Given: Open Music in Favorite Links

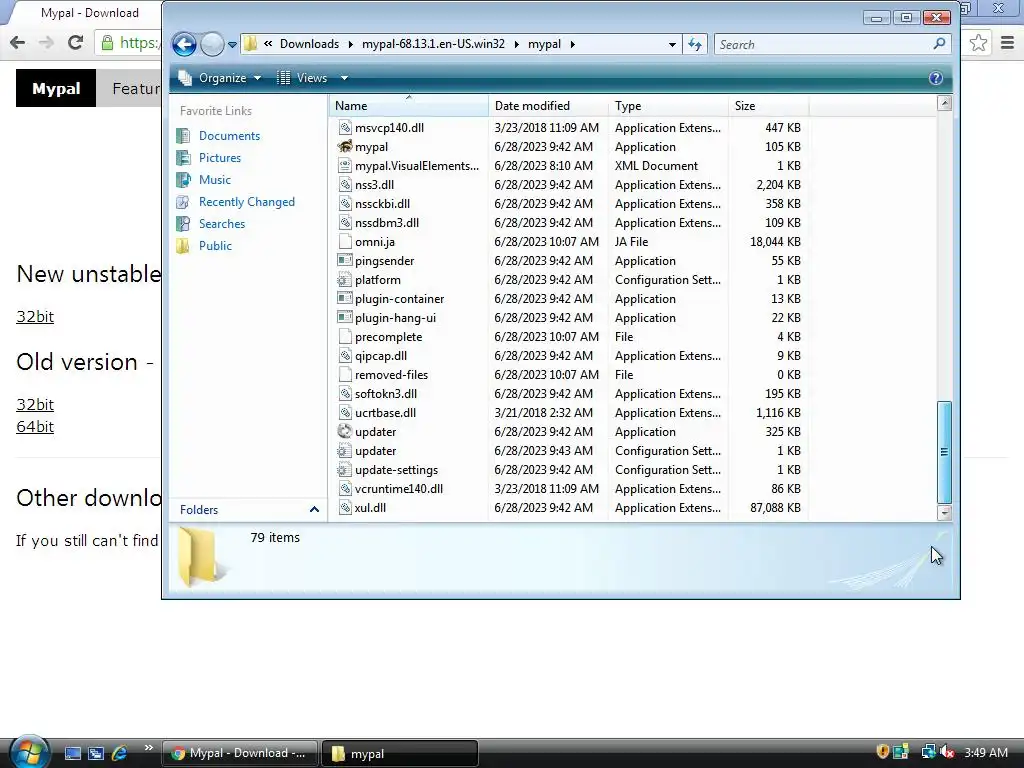Looking at the screenshot, I should (x=215, y=180).
